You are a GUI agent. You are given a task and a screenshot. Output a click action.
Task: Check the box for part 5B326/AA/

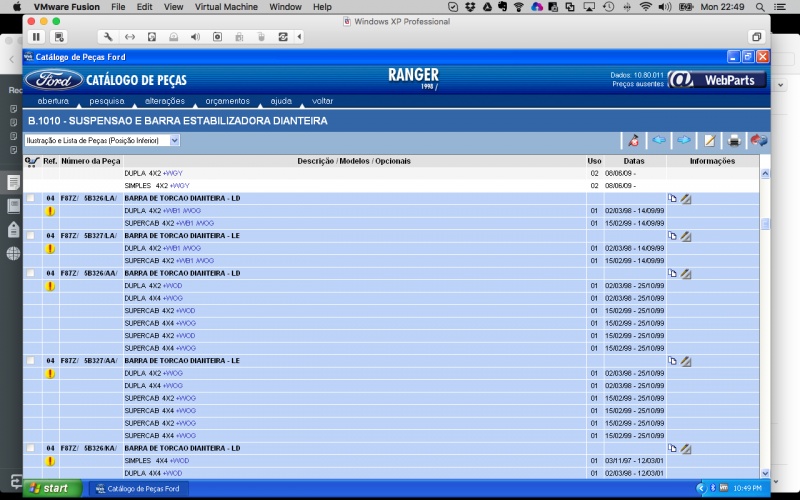(x=31, y=273)
